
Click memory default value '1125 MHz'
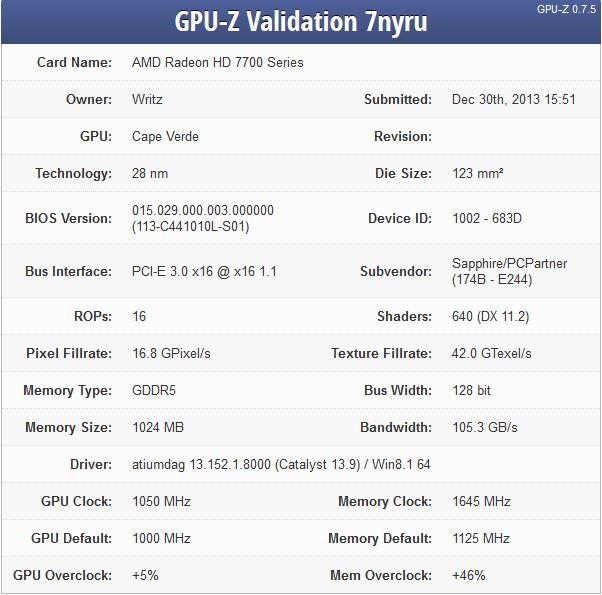pos(481,538)
